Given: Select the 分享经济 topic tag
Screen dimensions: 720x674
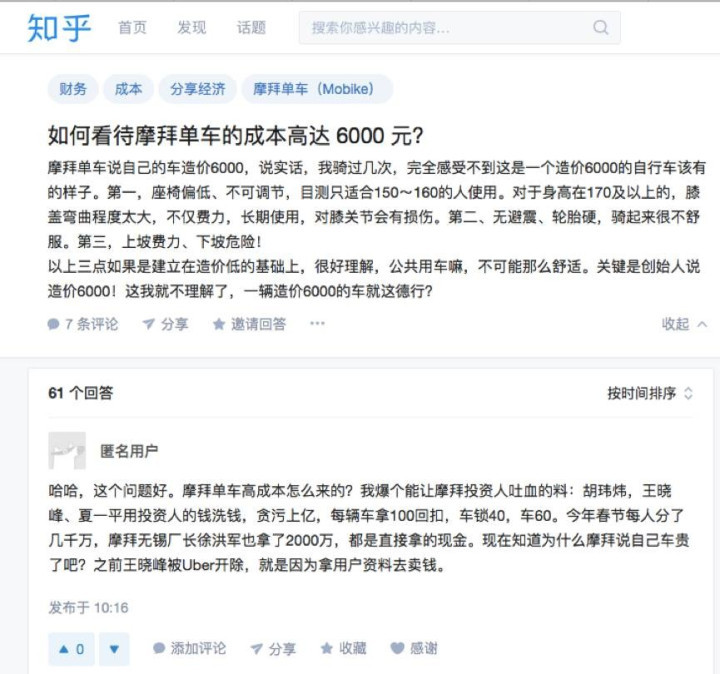Looking at the screenshot, I should (198, 89).
